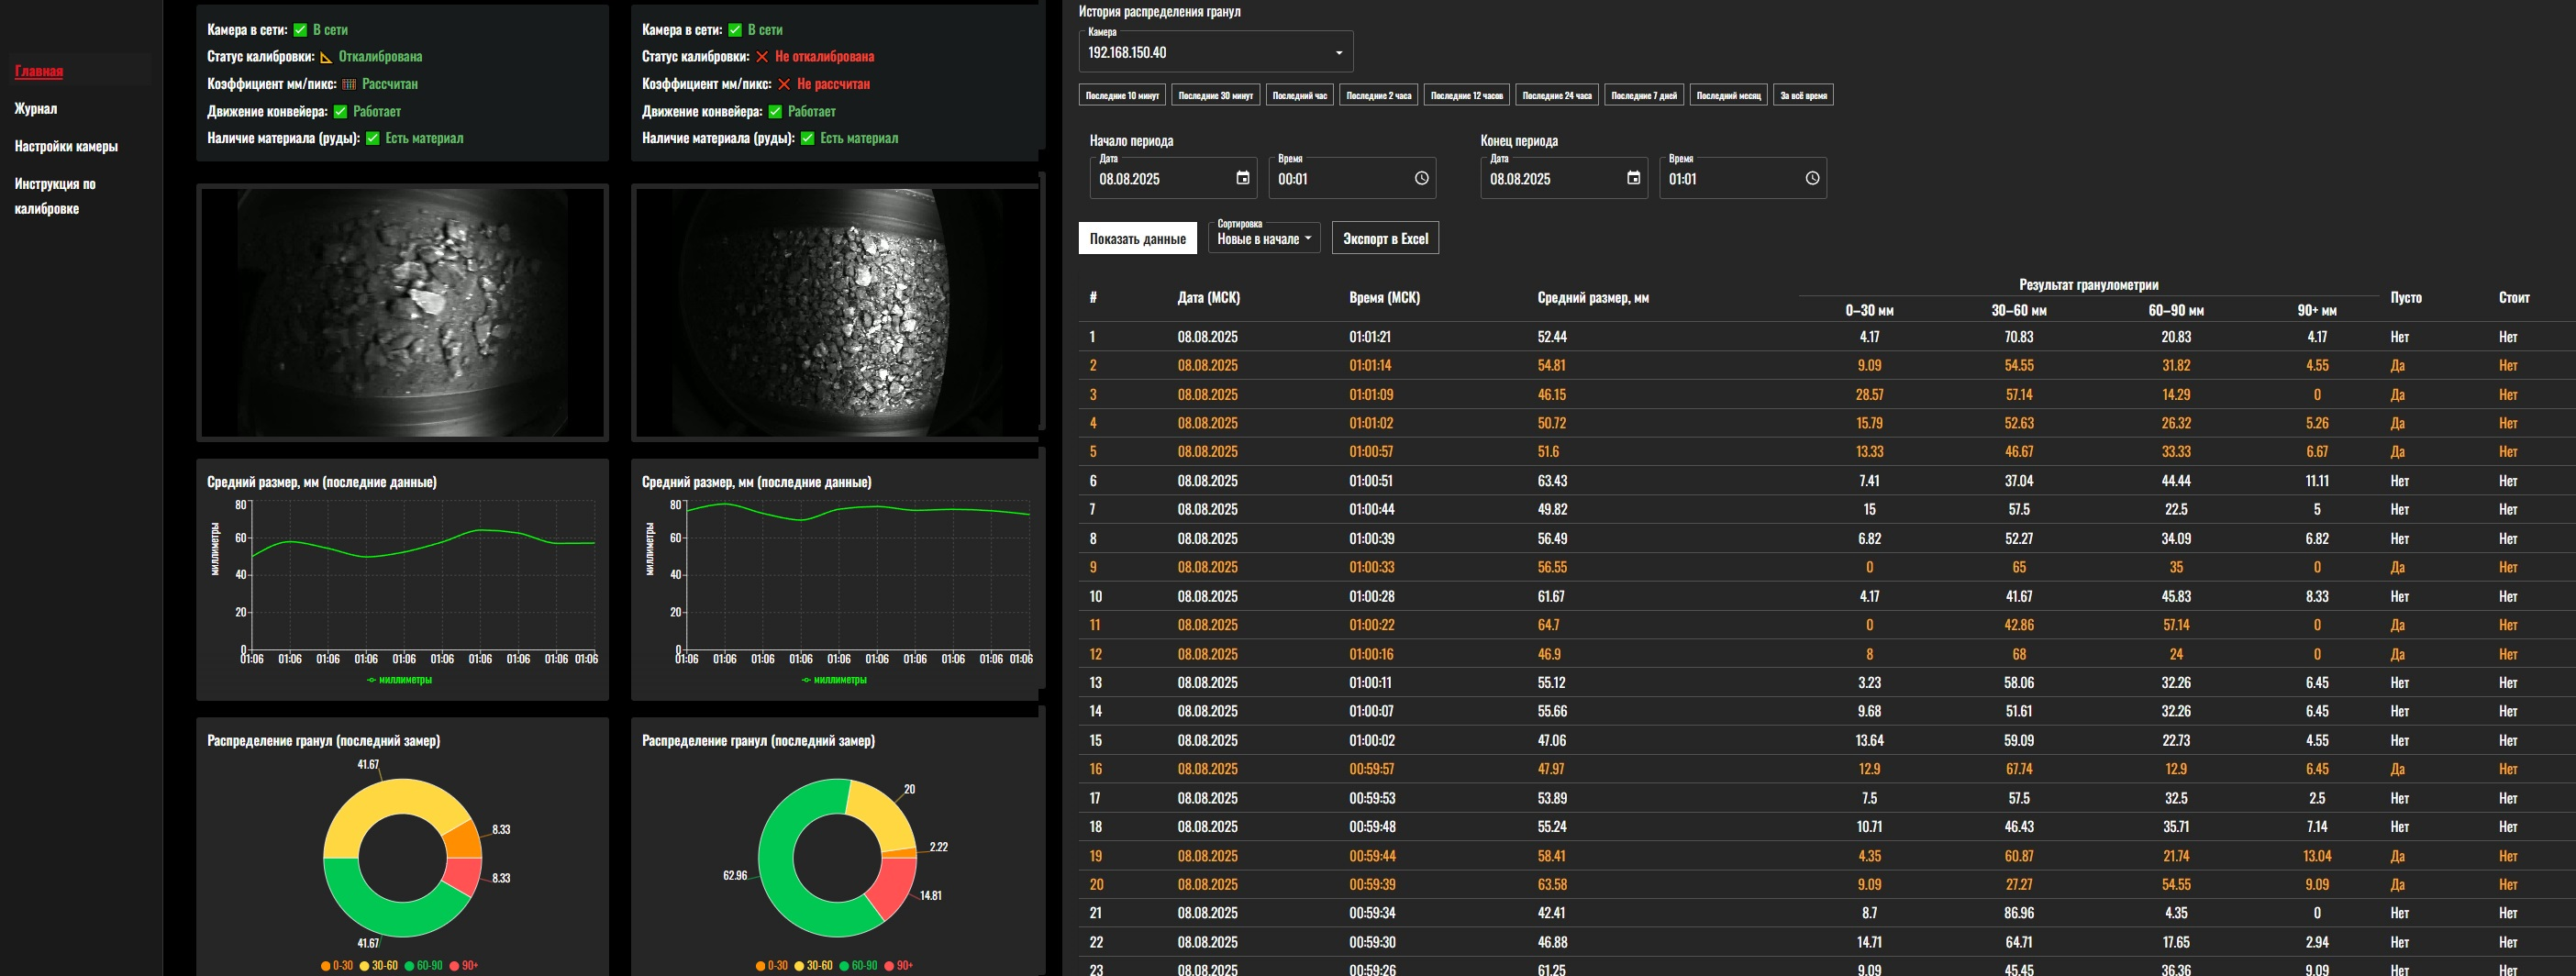2576x976 pixels.
Task: Open calendar picker for end period date
Action: point(1633,178)
